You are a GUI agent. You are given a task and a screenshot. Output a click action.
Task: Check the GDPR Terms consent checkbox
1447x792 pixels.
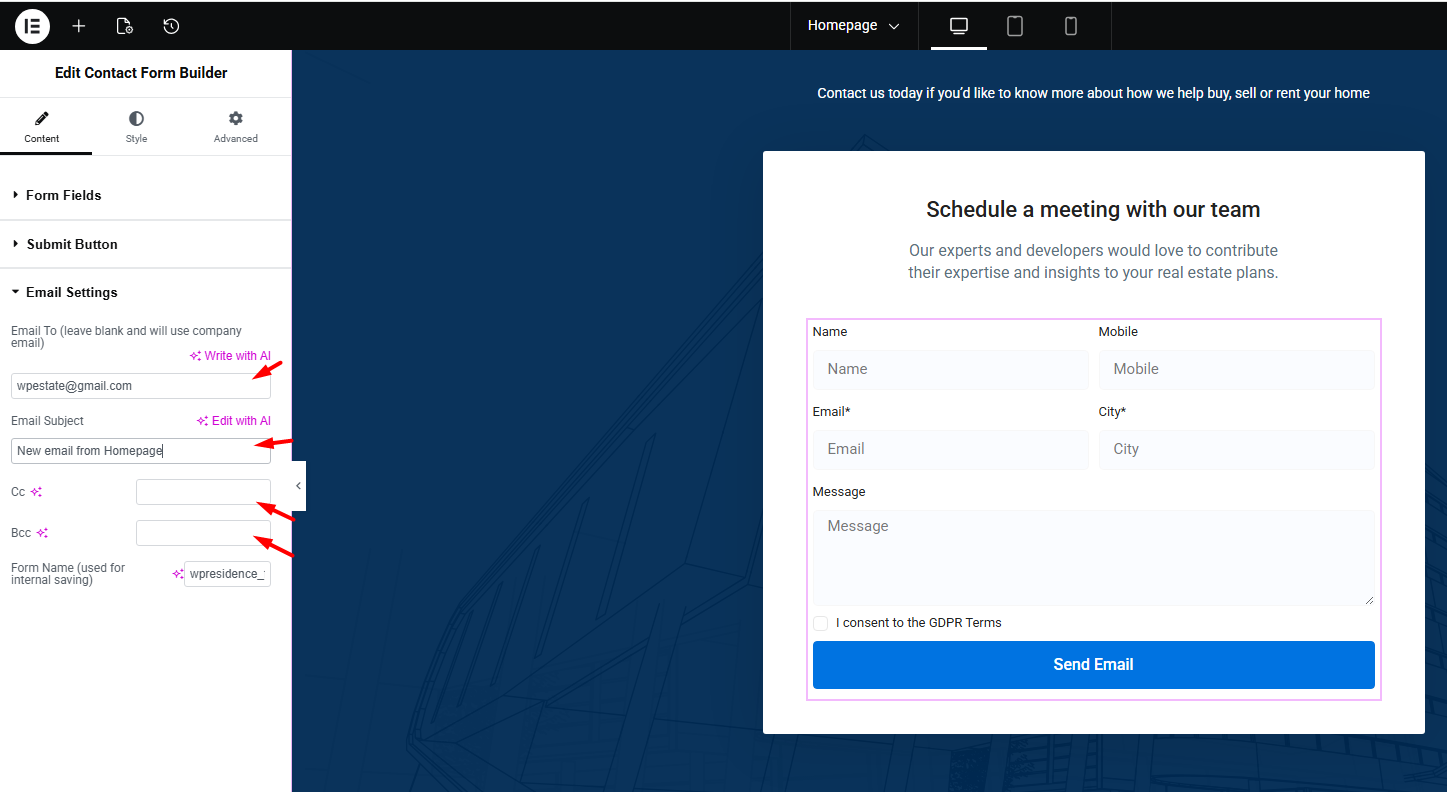(x=820, y=623)
